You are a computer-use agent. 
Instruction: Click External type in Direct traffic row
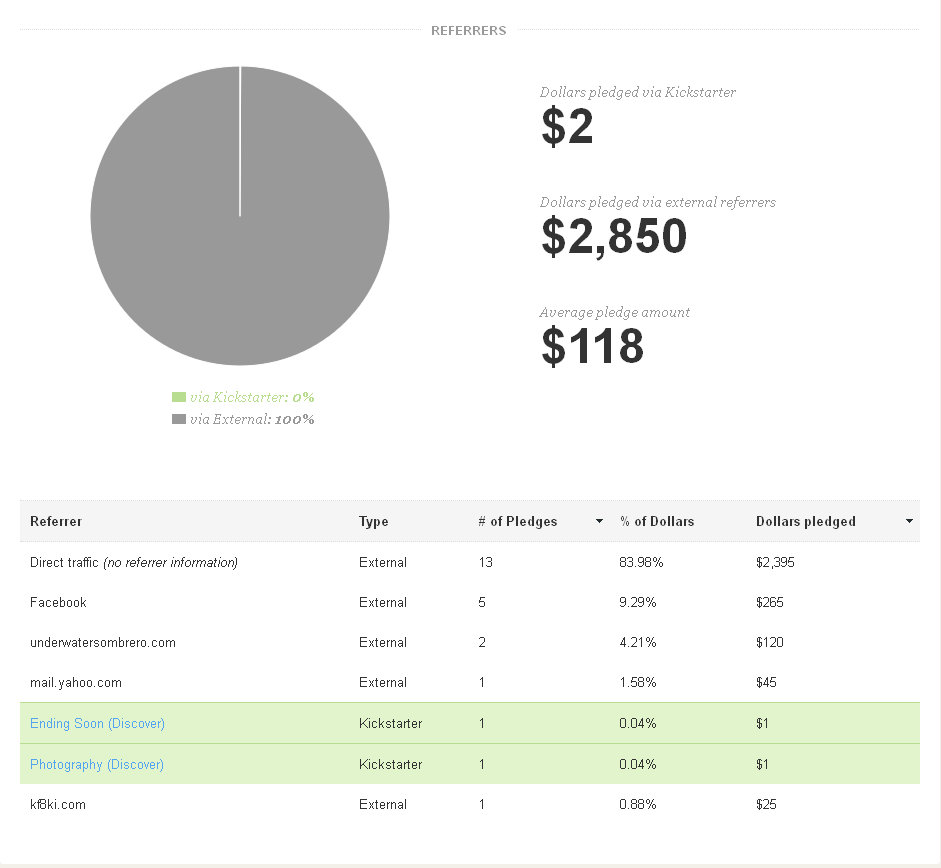point(383,562)
